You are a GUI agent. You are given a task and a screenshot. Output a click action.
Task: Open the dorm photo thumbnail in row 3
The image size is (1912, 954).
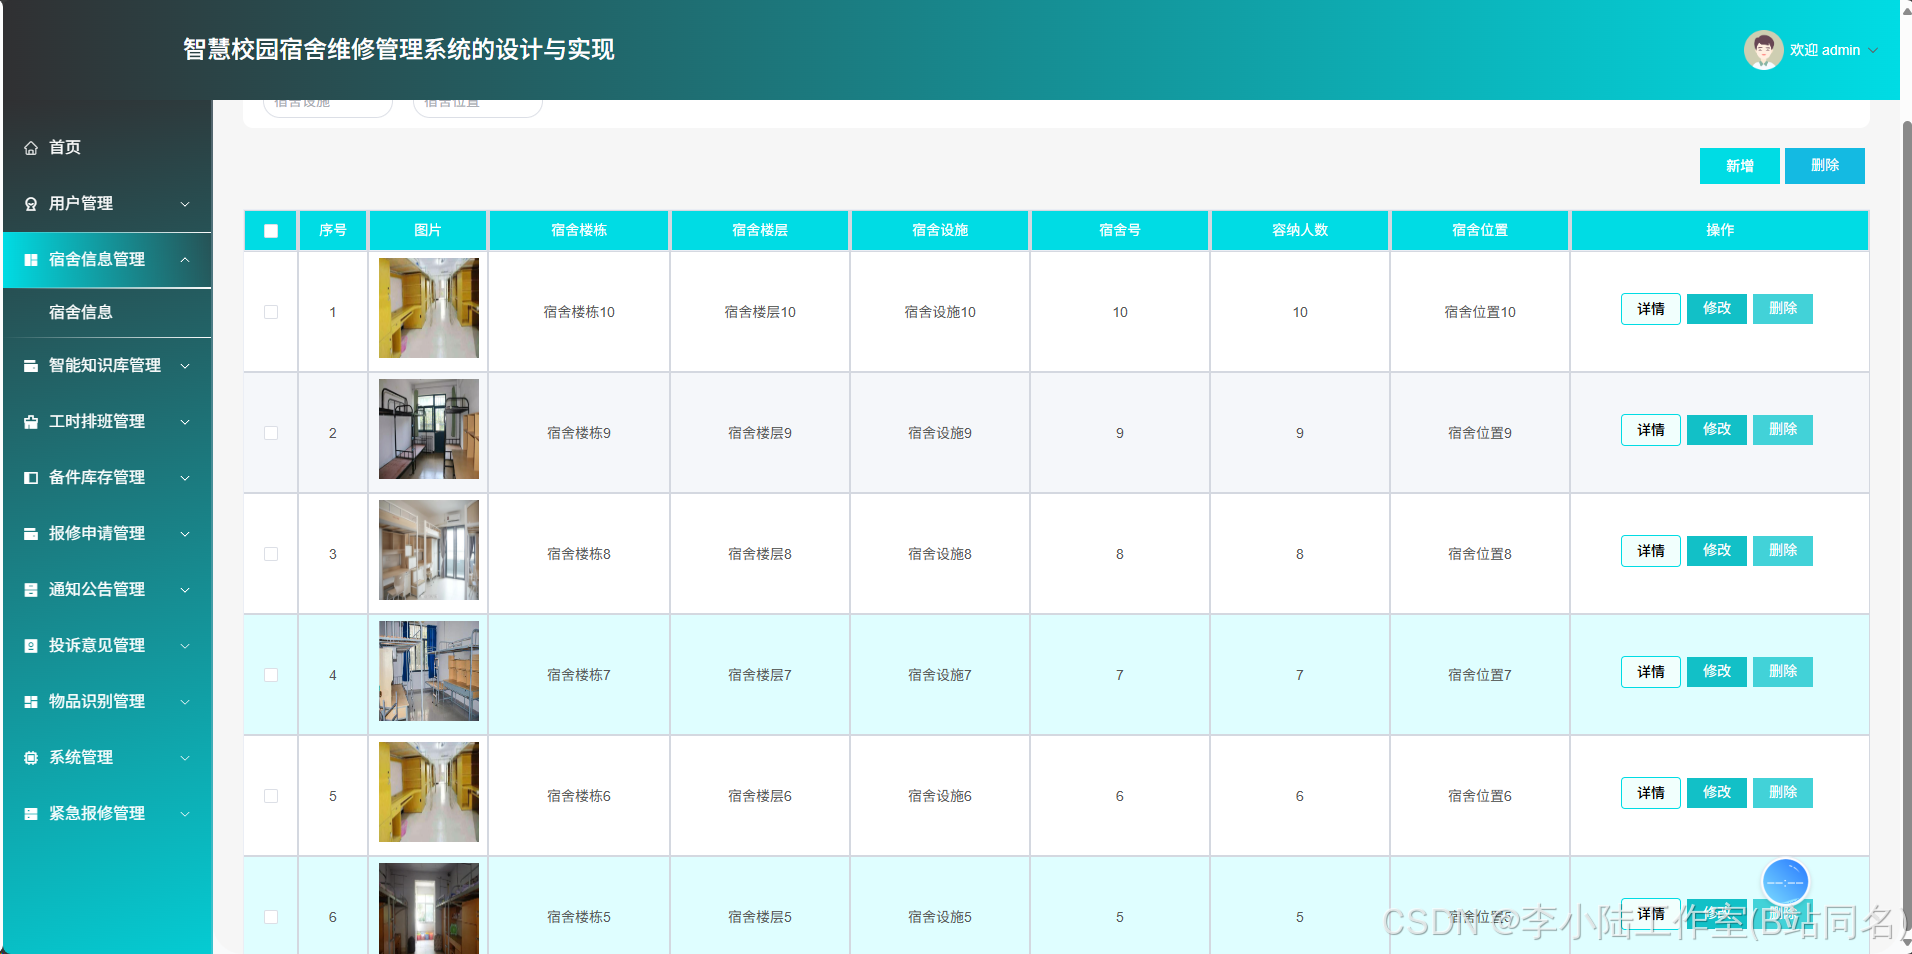(429, 550)
